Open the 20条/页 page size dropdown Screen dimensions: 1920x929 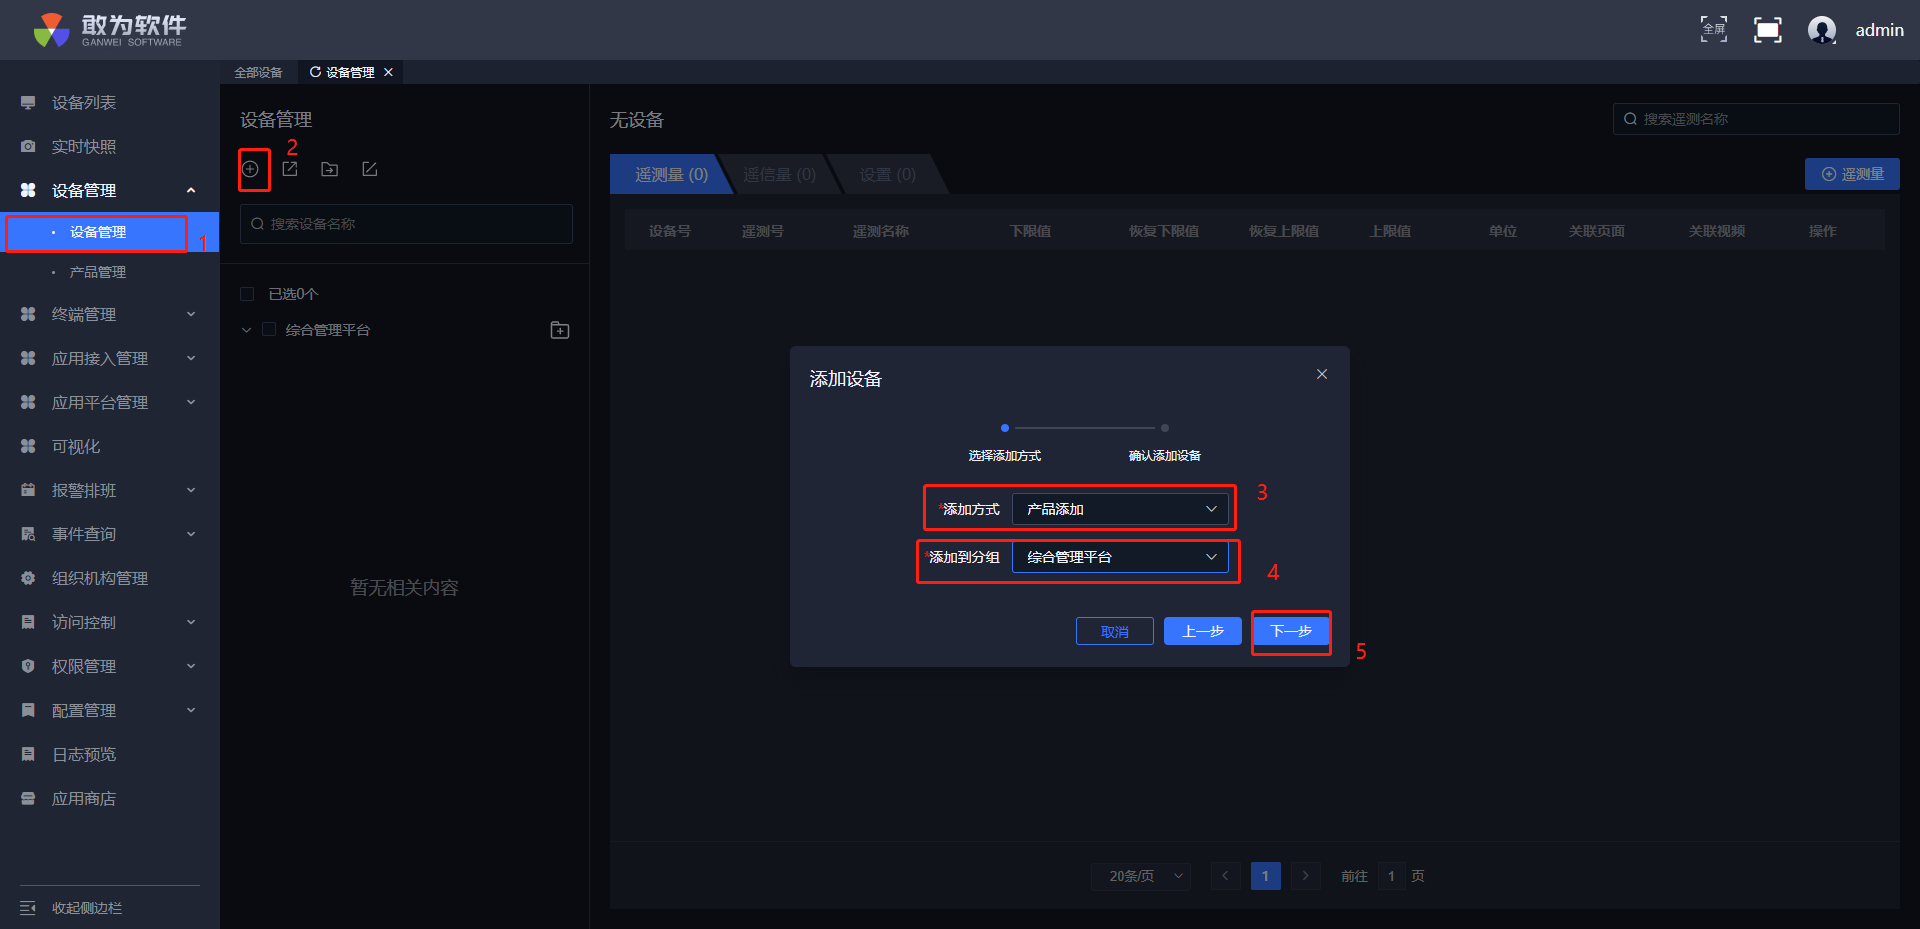(1141, 876)
